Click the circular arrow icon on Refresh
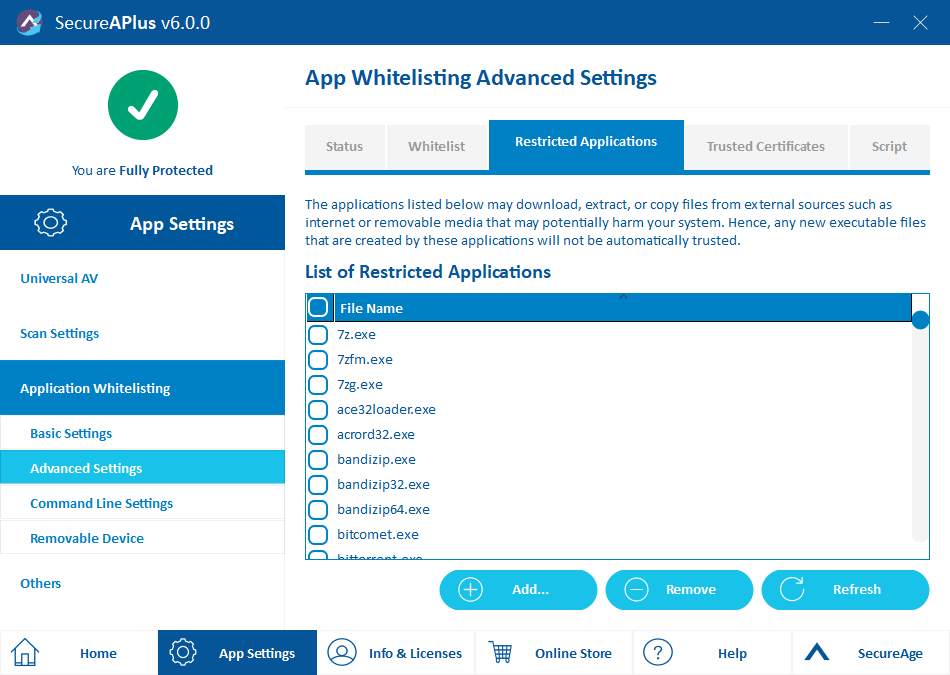950x675 pixels. click(792, 589)
